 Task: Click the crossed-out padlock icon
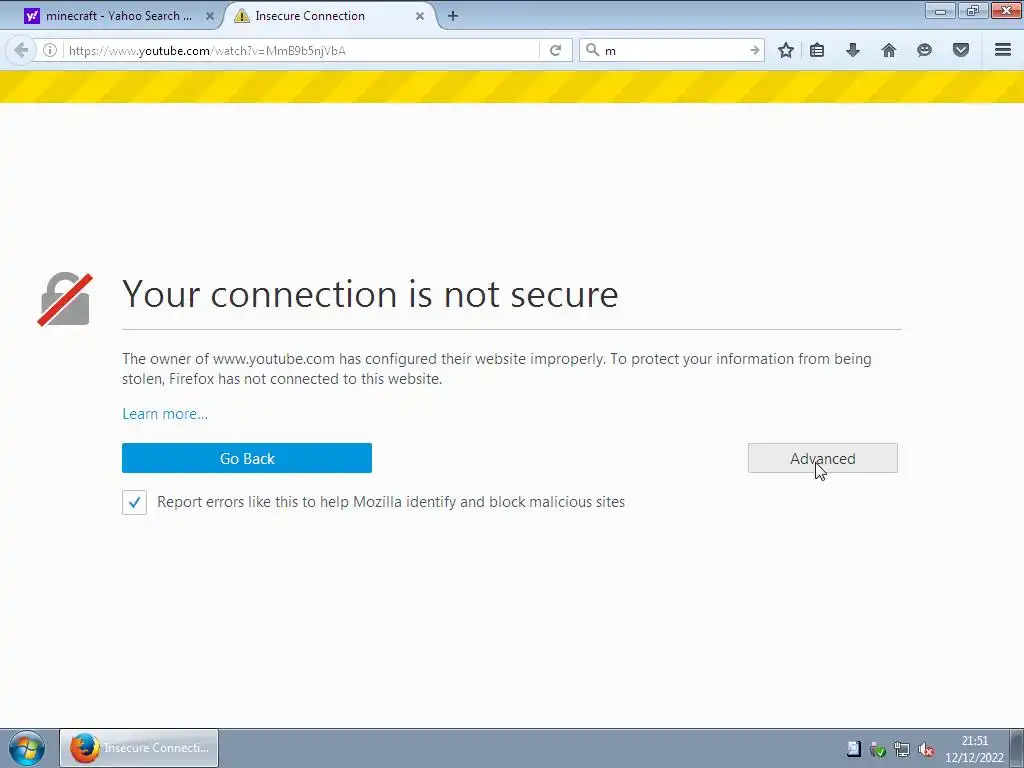65,299
